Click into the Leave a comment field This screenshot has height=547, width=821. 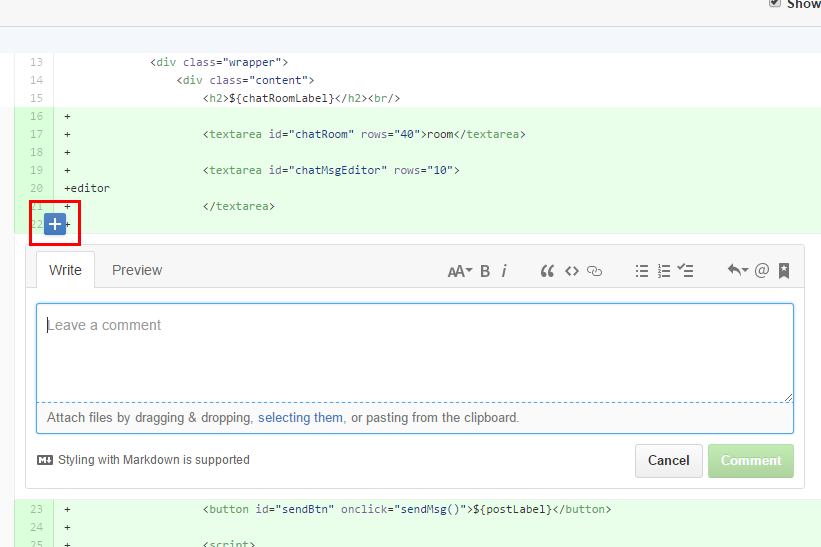(x=415, y=352)
